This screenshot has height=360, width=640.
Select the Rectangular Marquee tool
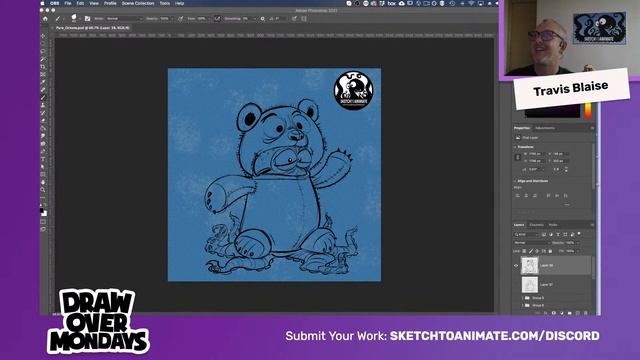click(43, 44)
